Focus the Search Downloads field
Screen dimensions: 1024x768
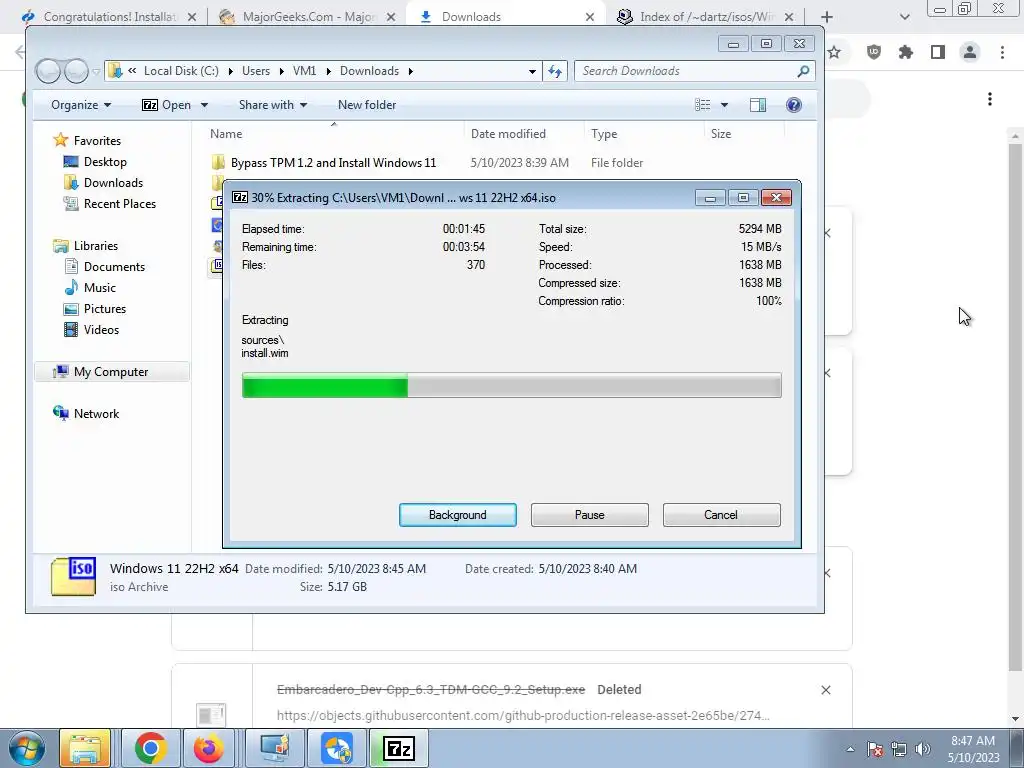point(686,71)
